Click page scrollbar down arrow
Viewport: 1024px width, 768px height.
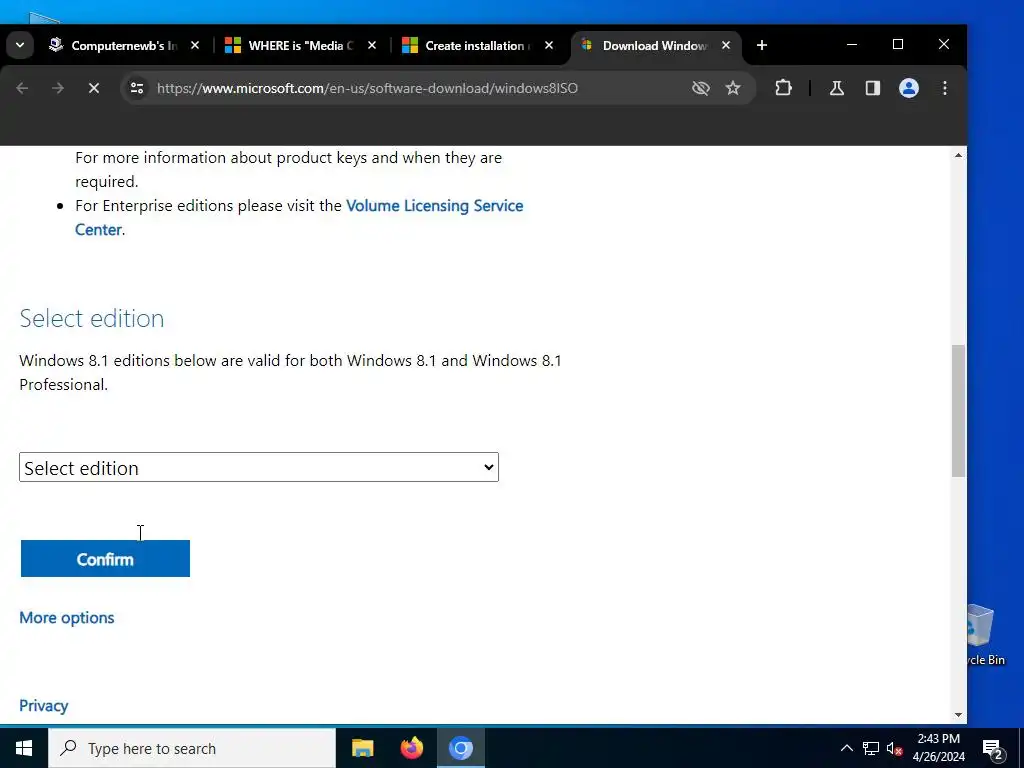tap(958, 714)
